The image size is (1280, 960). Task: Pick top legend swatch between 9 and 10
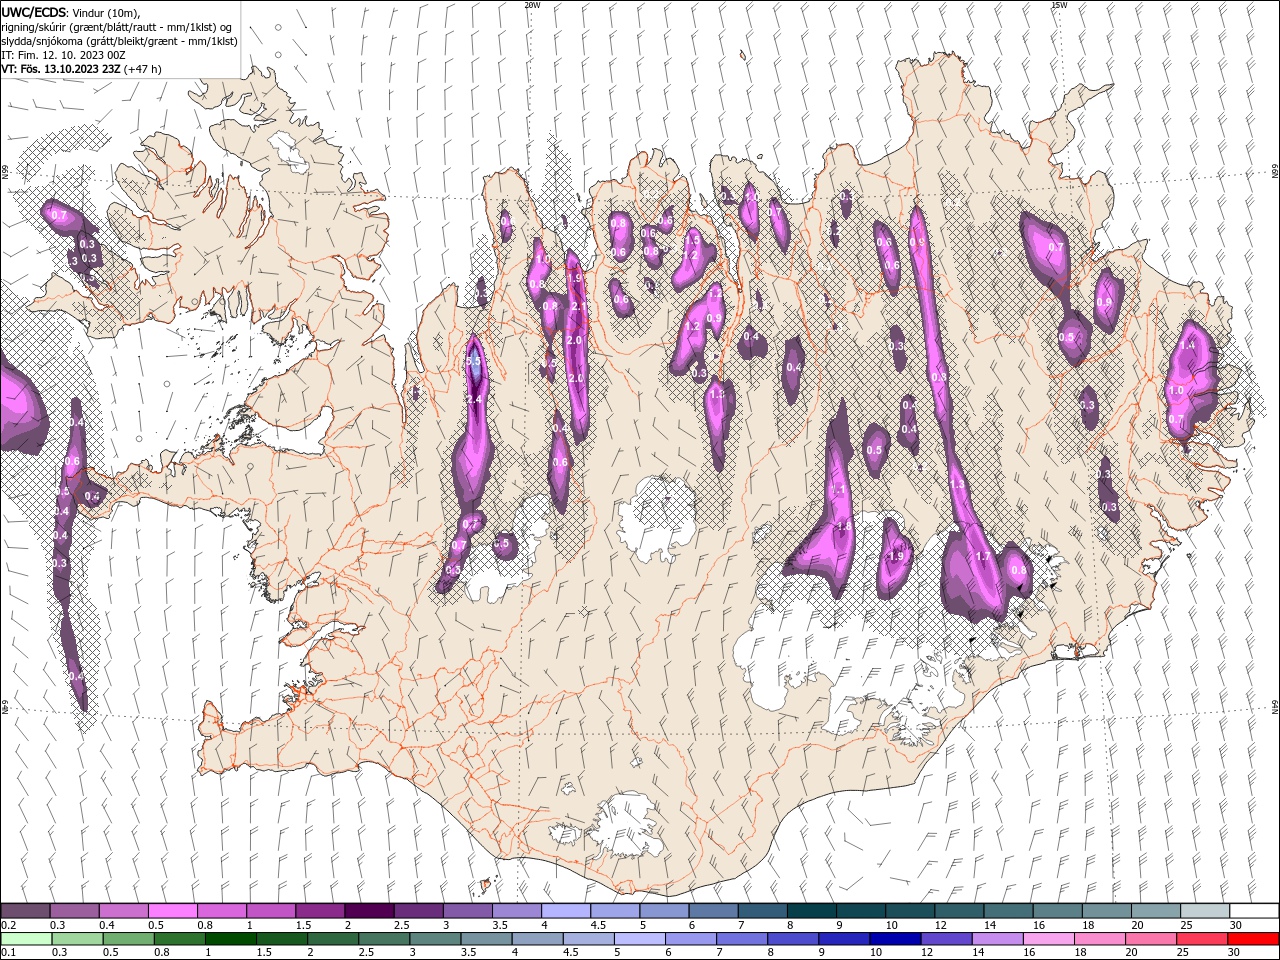point(860,911)
